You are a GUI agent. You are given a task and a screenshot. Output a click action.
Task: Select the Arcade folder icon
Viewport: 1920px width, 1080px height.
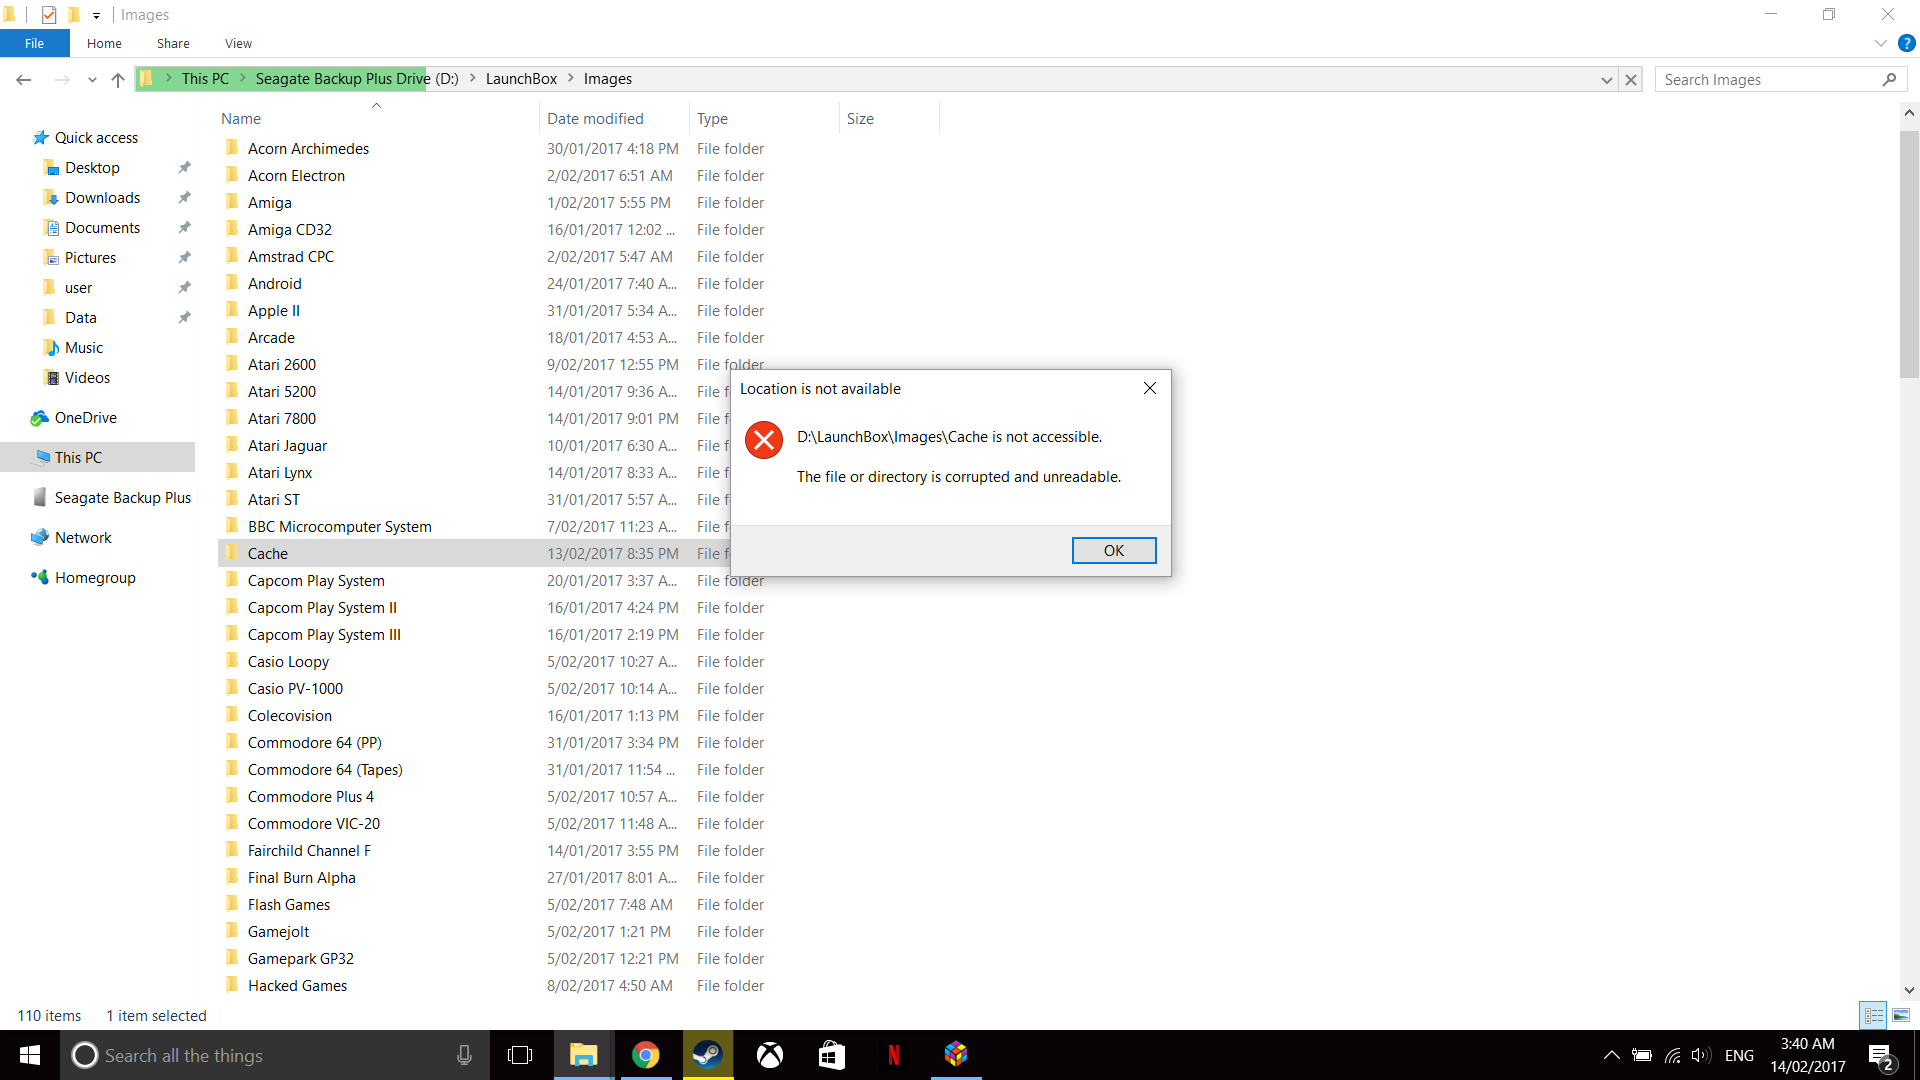[x=232, y=337]
